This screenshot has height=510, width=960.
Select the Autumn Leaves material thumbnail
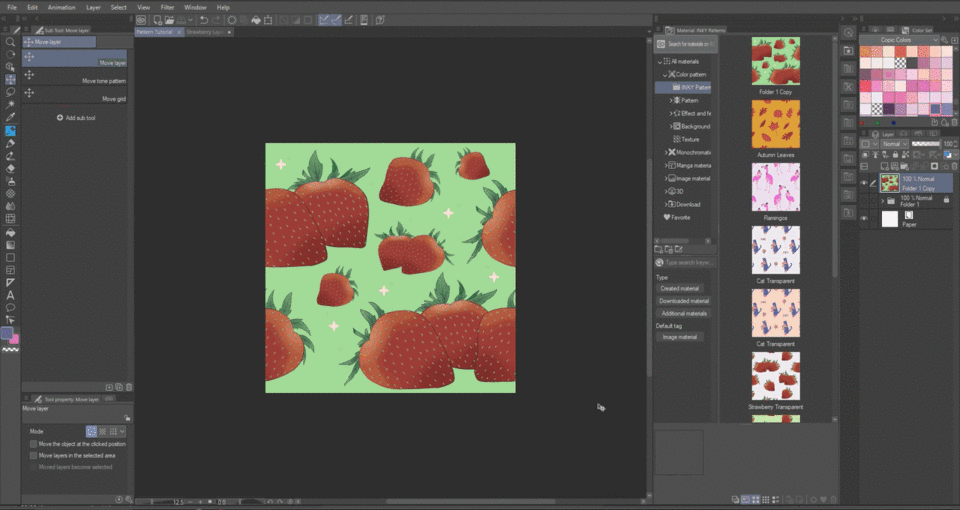(x=775, y=125)
